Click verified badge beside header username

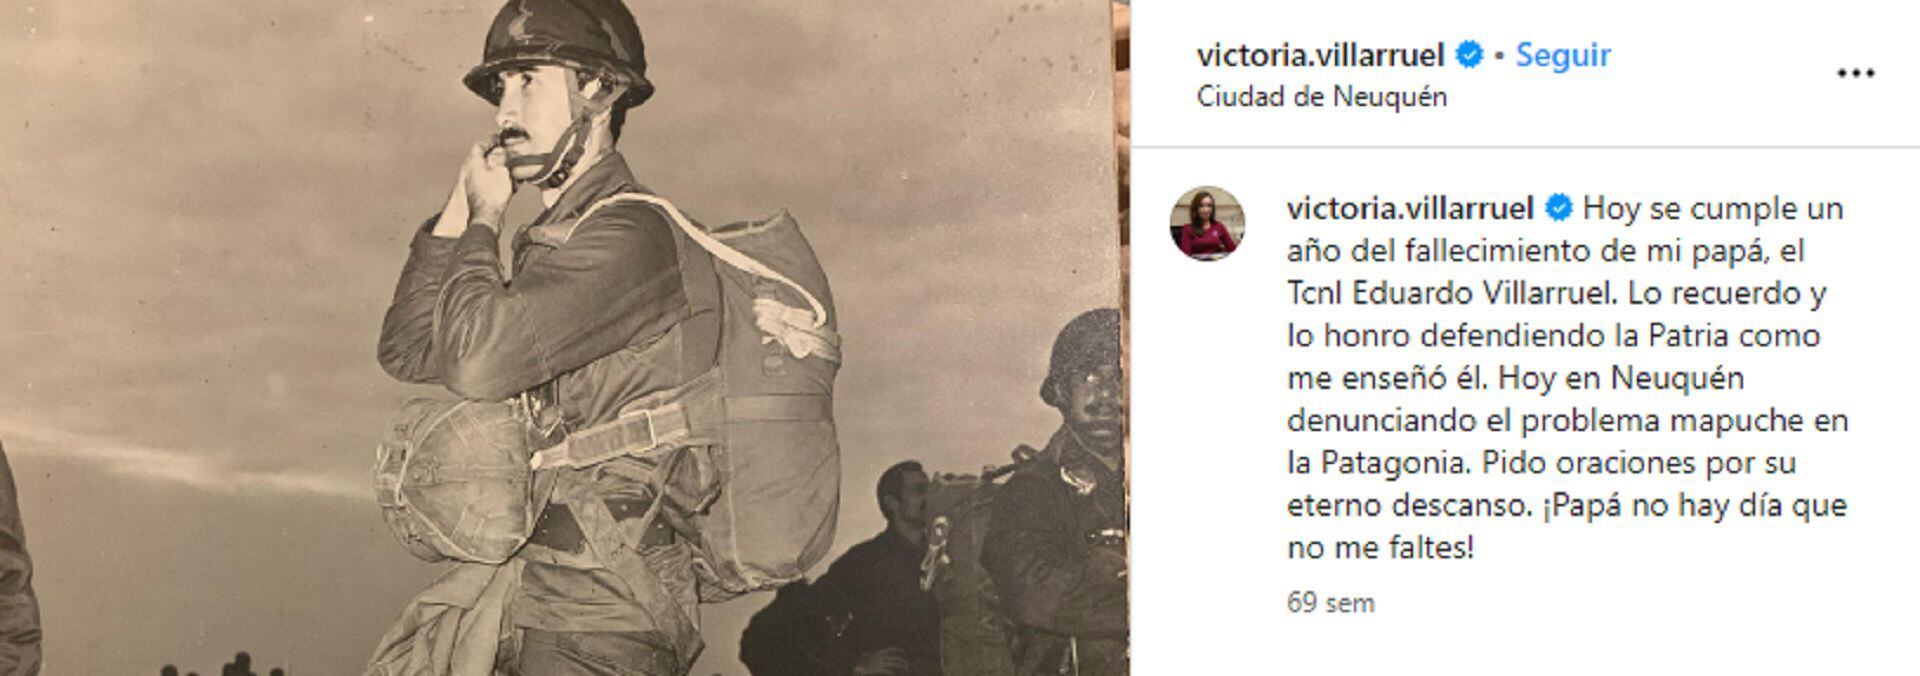1468,55
